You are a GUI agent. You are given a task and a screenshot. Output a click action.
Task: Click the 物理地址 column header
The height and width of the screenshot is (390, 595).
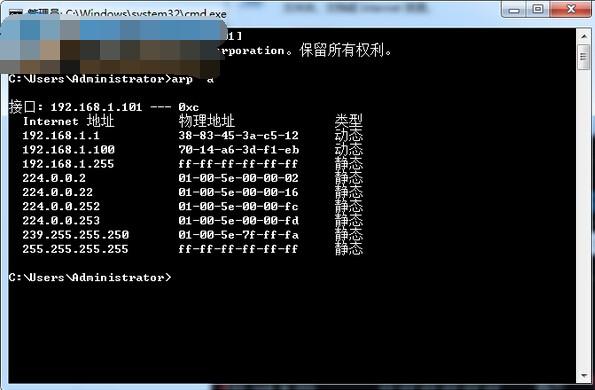click(206, 121)
